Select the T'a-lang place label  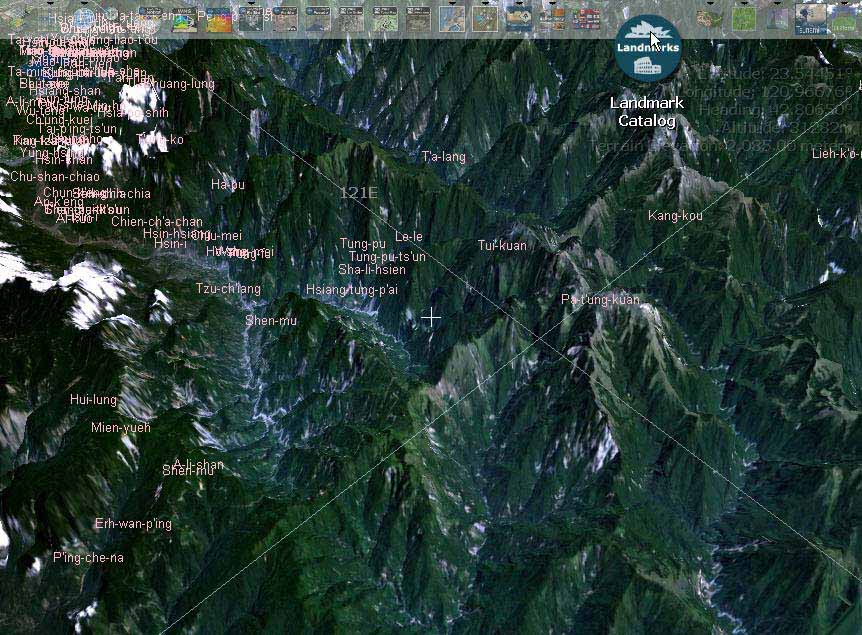pos(443,157)
